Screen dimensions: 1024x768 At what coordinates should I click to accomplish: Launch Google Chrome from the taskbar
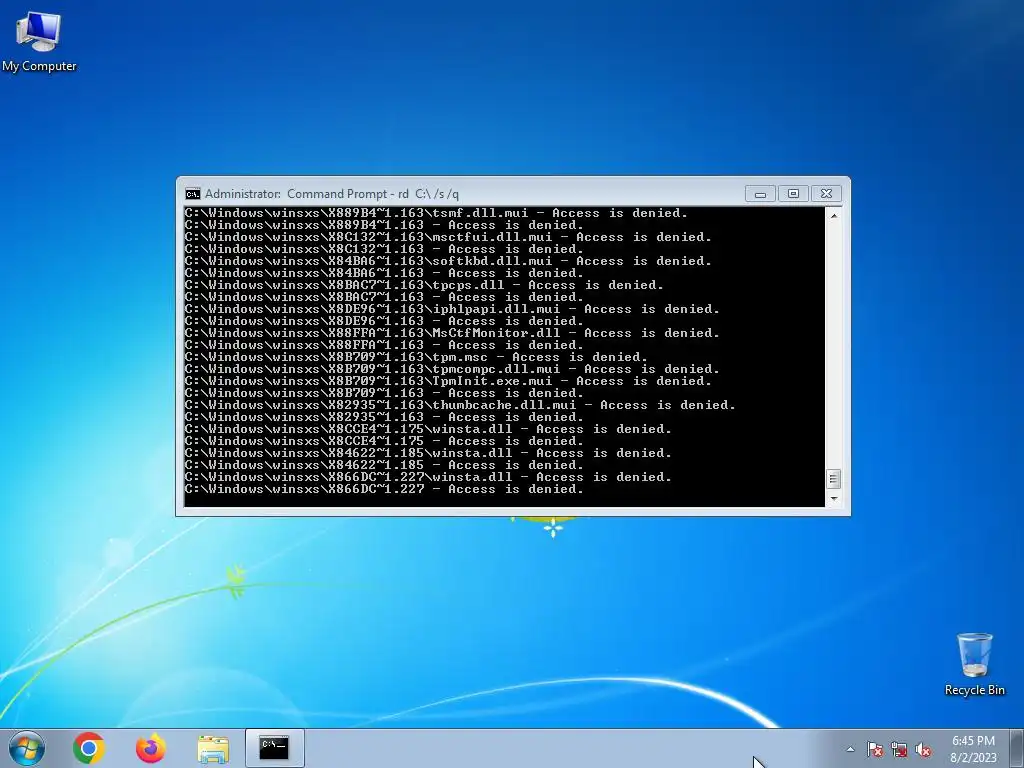point(89,748)
